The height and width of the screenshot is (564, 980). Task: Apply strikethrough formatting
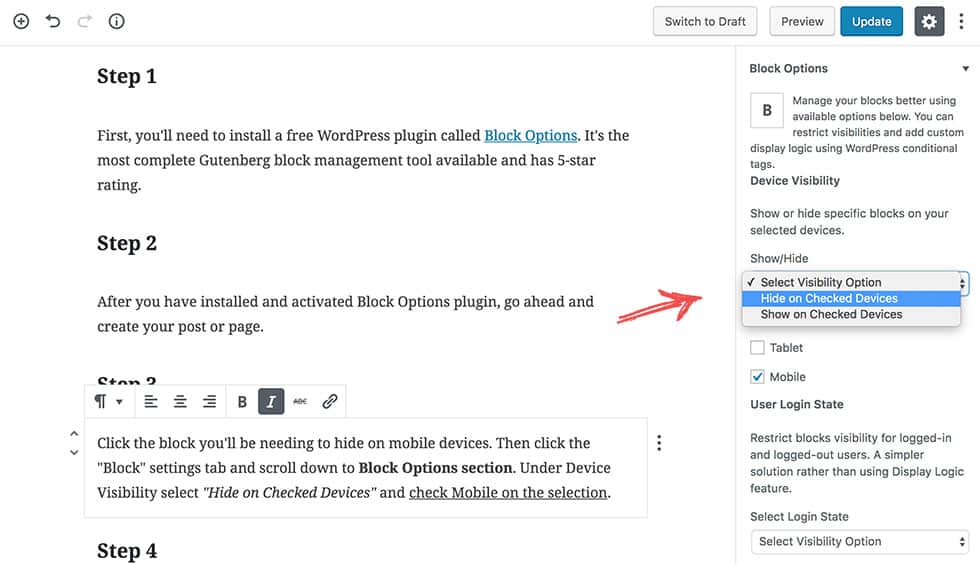300,401
